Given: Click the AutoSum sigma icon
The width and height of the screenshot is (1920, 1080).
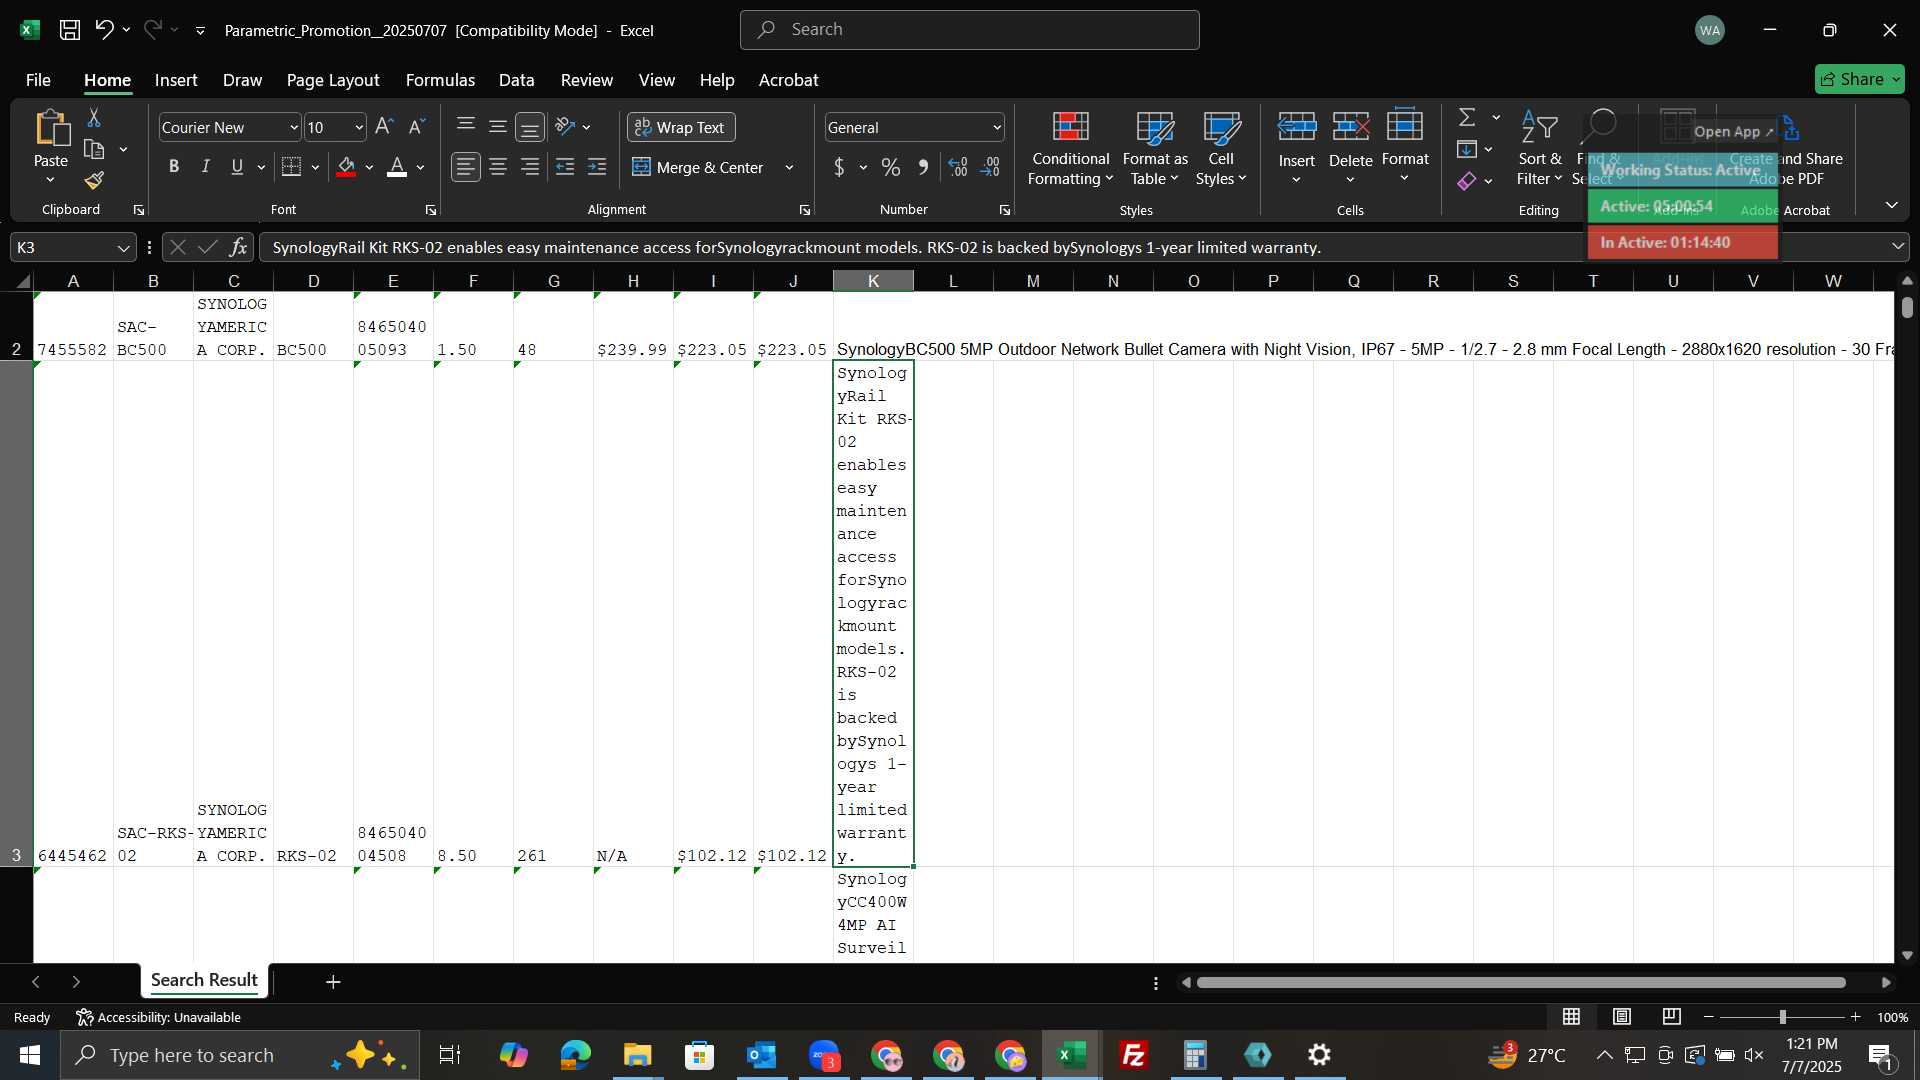Looking at the screenshot, I should (1467, 118).
